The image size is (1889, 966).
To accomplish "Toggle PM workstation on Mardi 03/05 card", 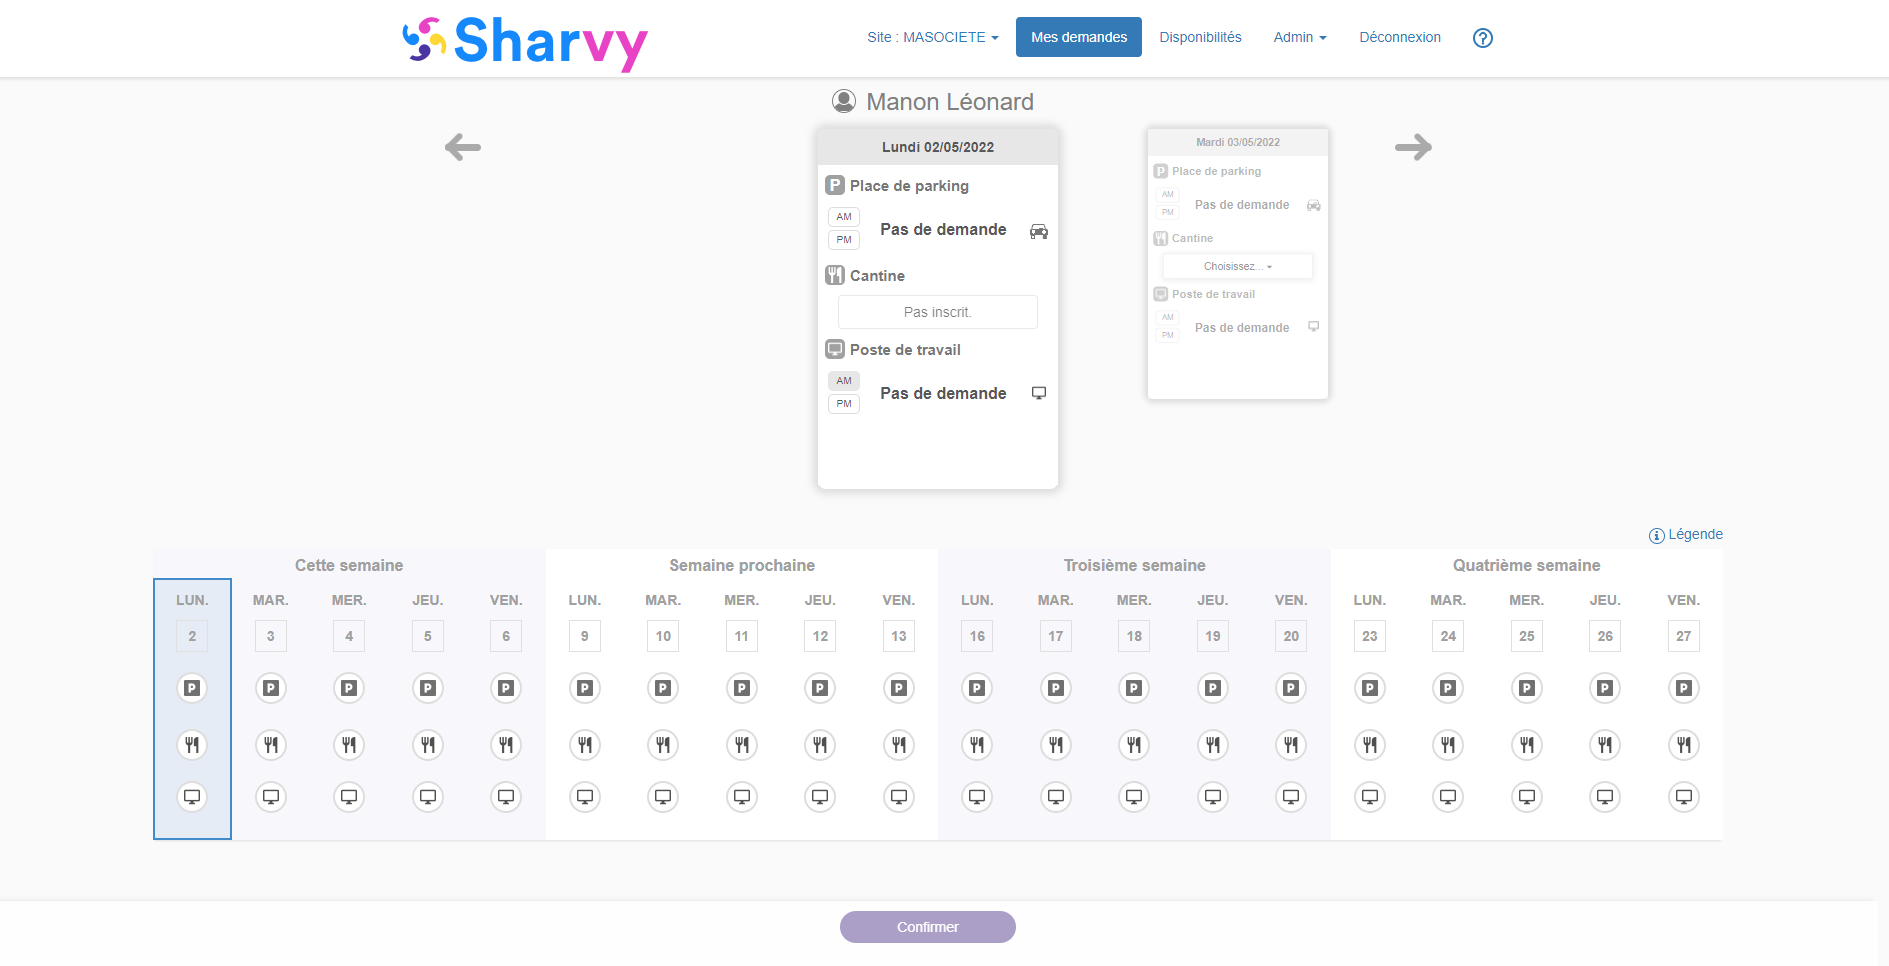I will 1168,335.
